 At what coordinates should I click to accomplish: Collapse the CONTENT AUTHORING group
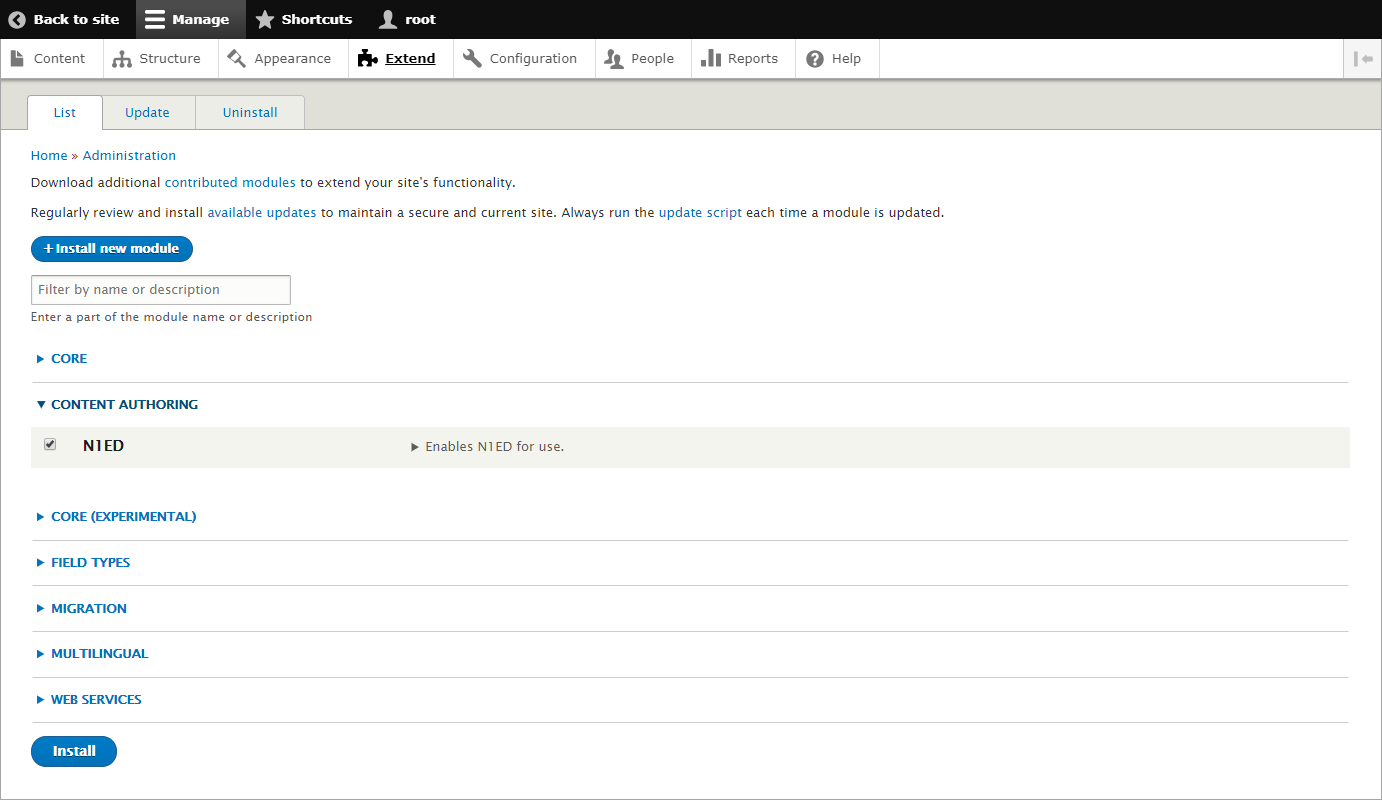124,405
